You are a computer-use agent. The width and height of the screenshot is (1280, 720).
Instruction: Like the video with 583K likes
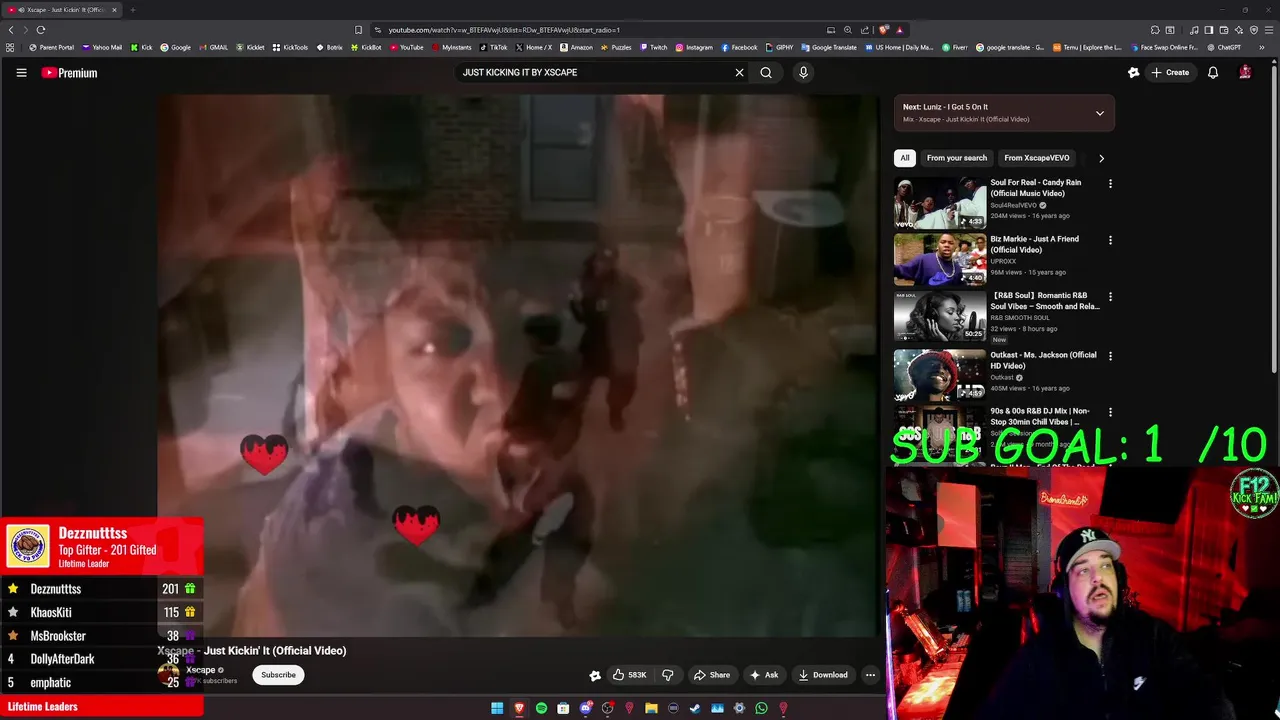[629, 675]
